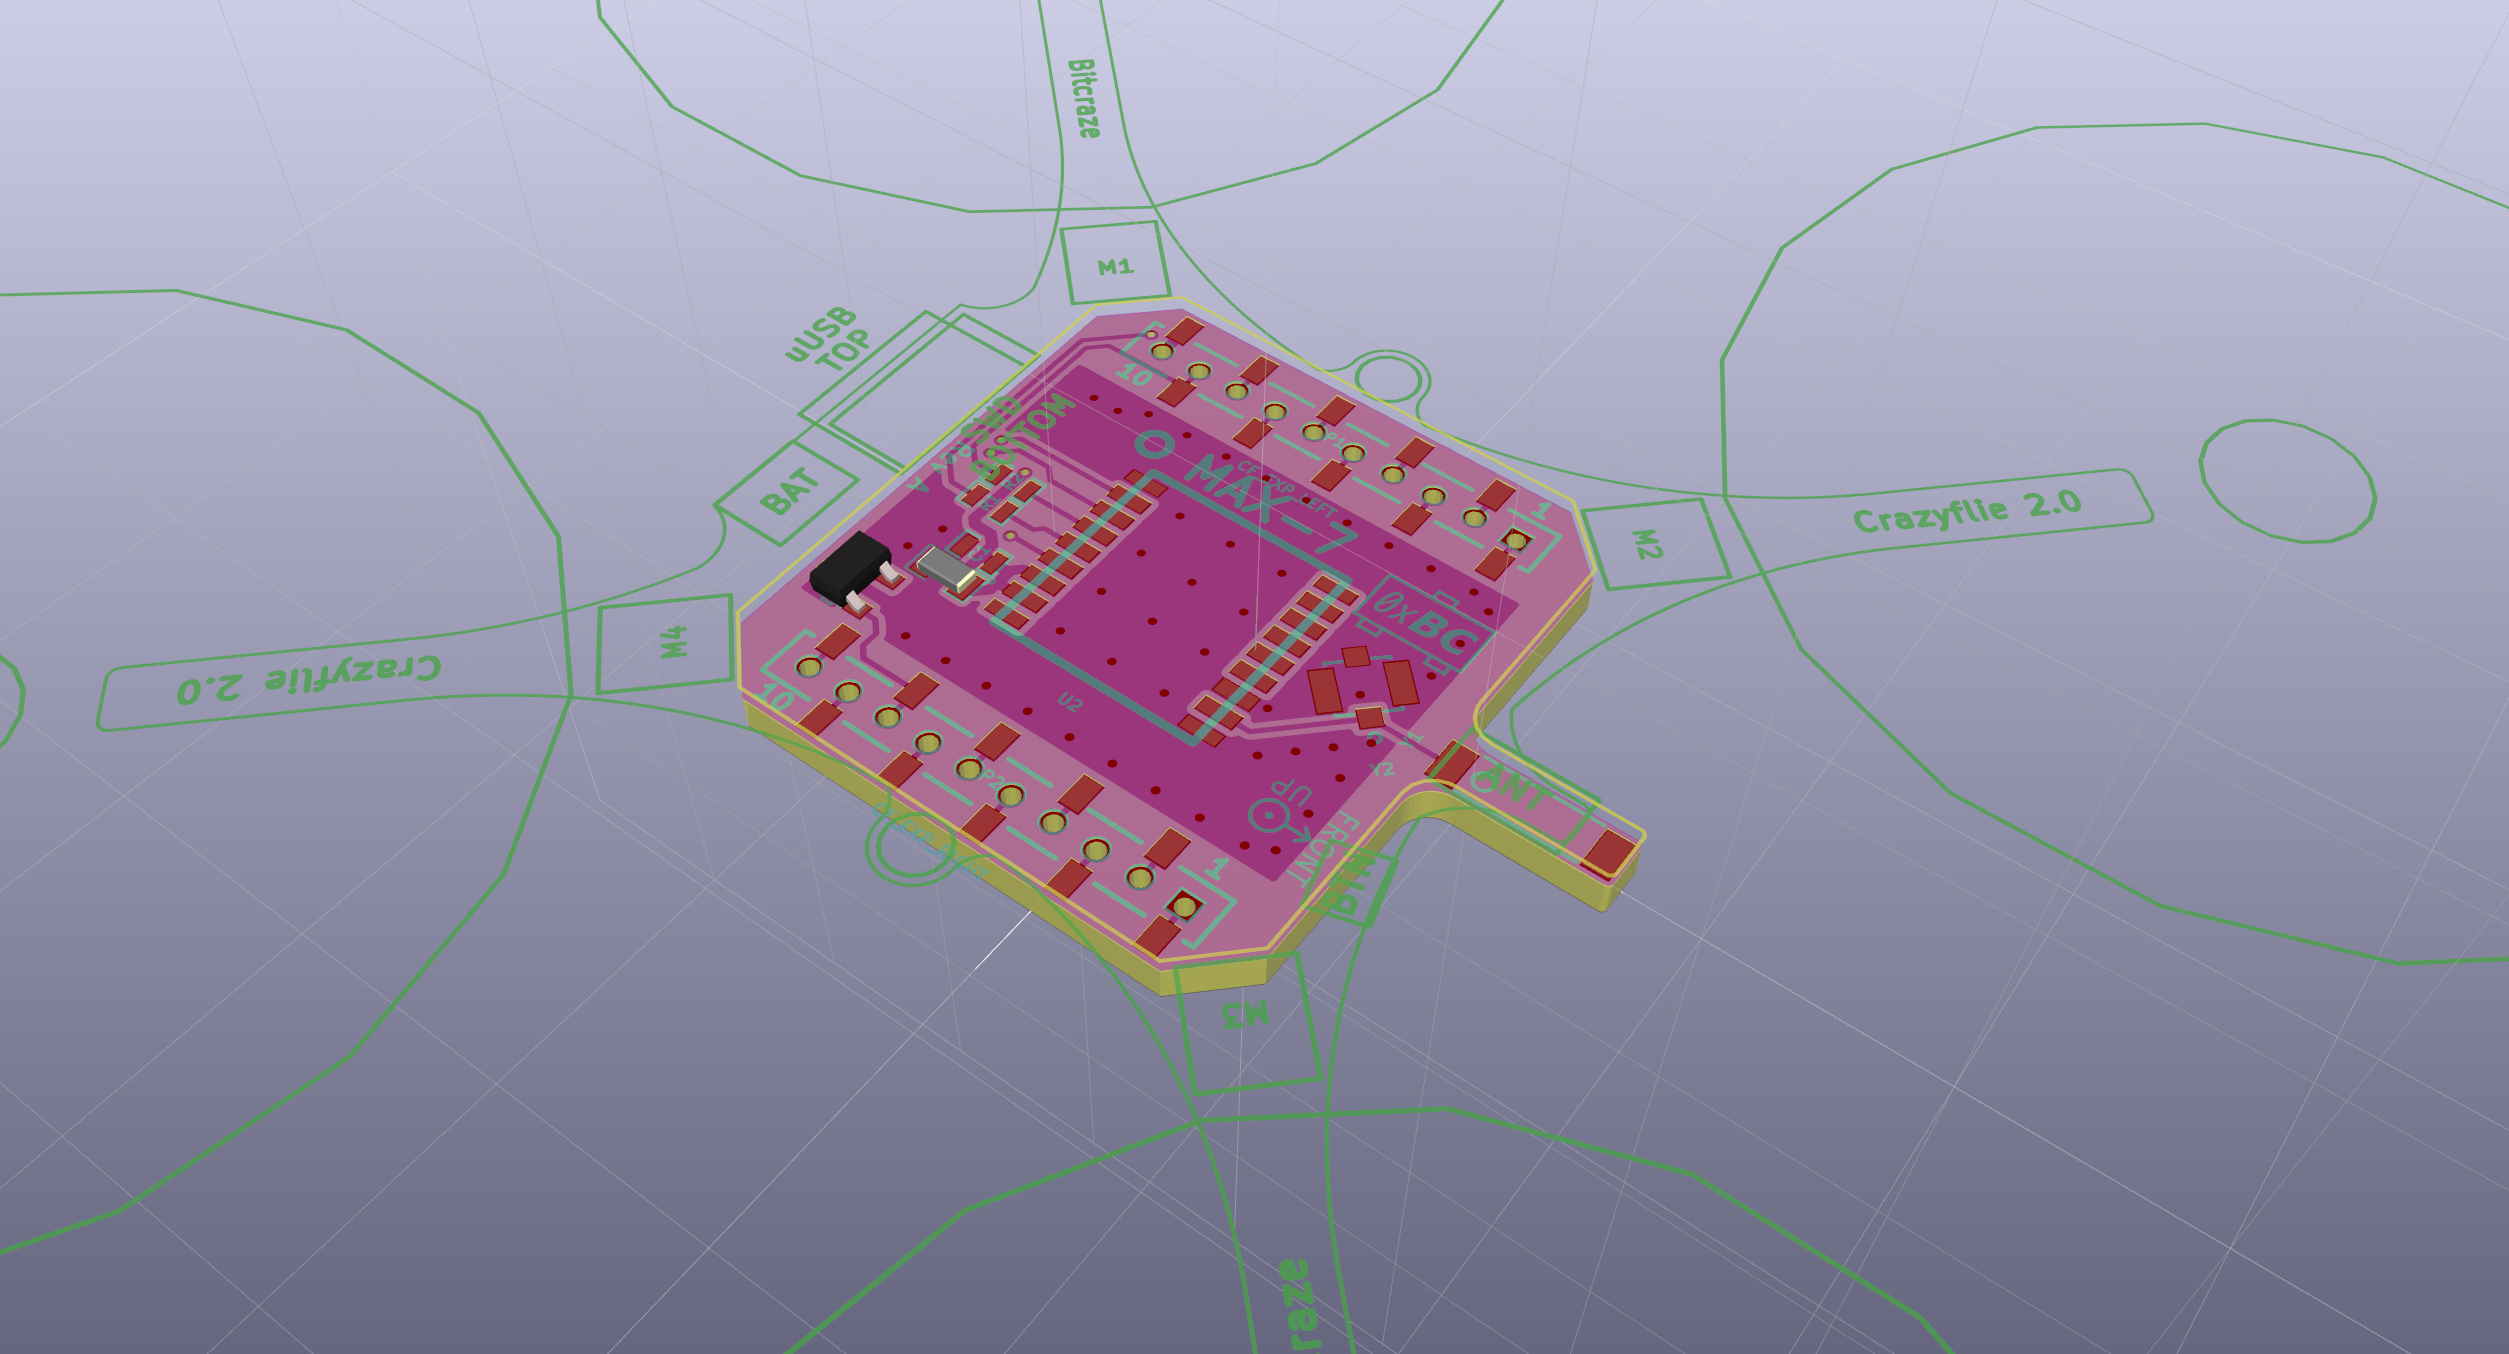Click the Bitcraze text on the top arm
The width and height of the screenshot is (2509, 1354).
click(1084, 98)
